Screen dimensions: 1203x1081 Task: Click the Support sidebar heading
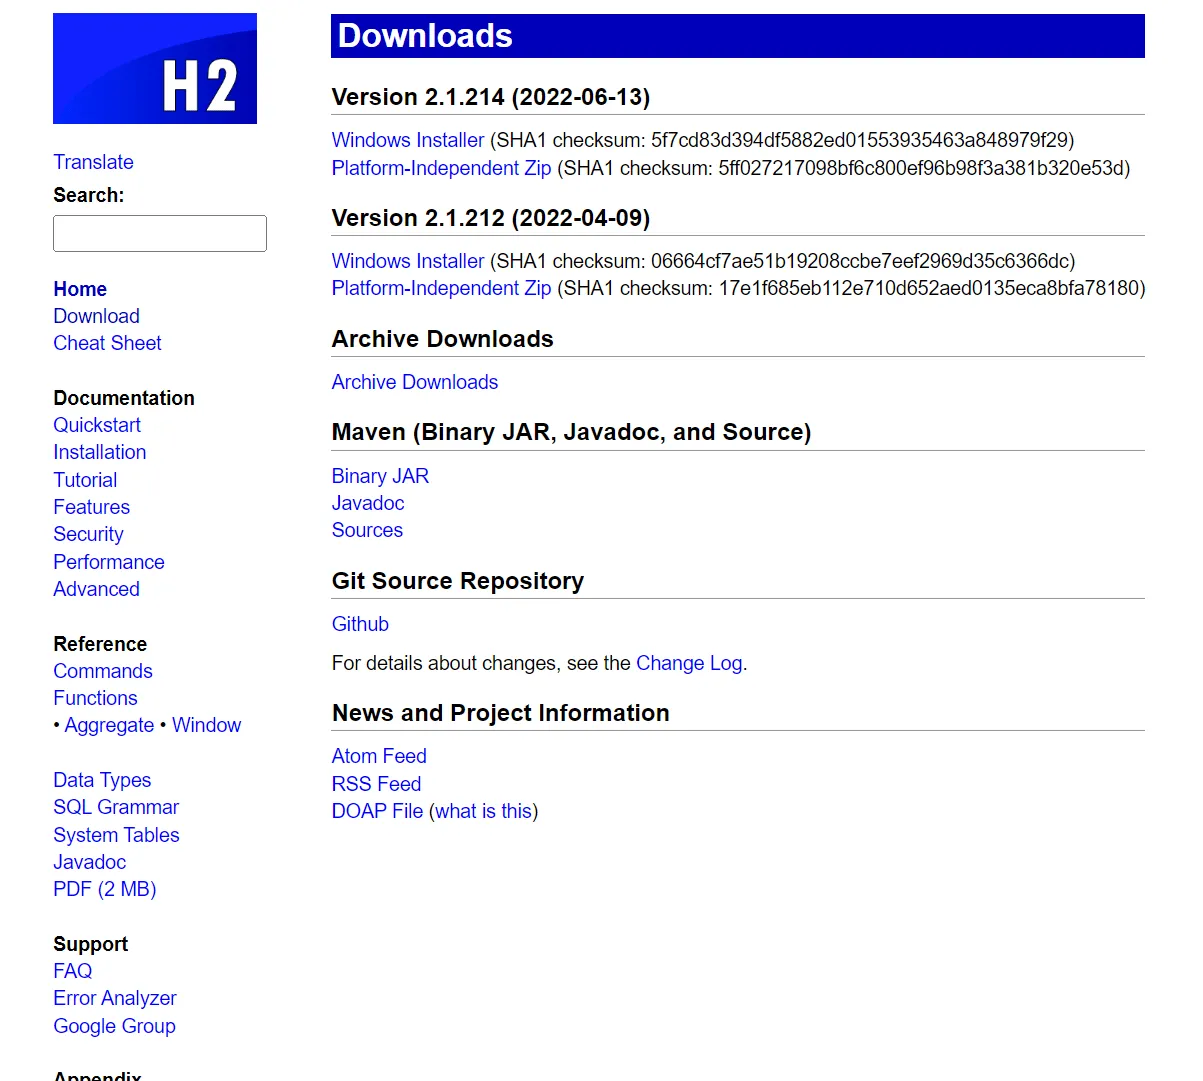coord(90,944)
